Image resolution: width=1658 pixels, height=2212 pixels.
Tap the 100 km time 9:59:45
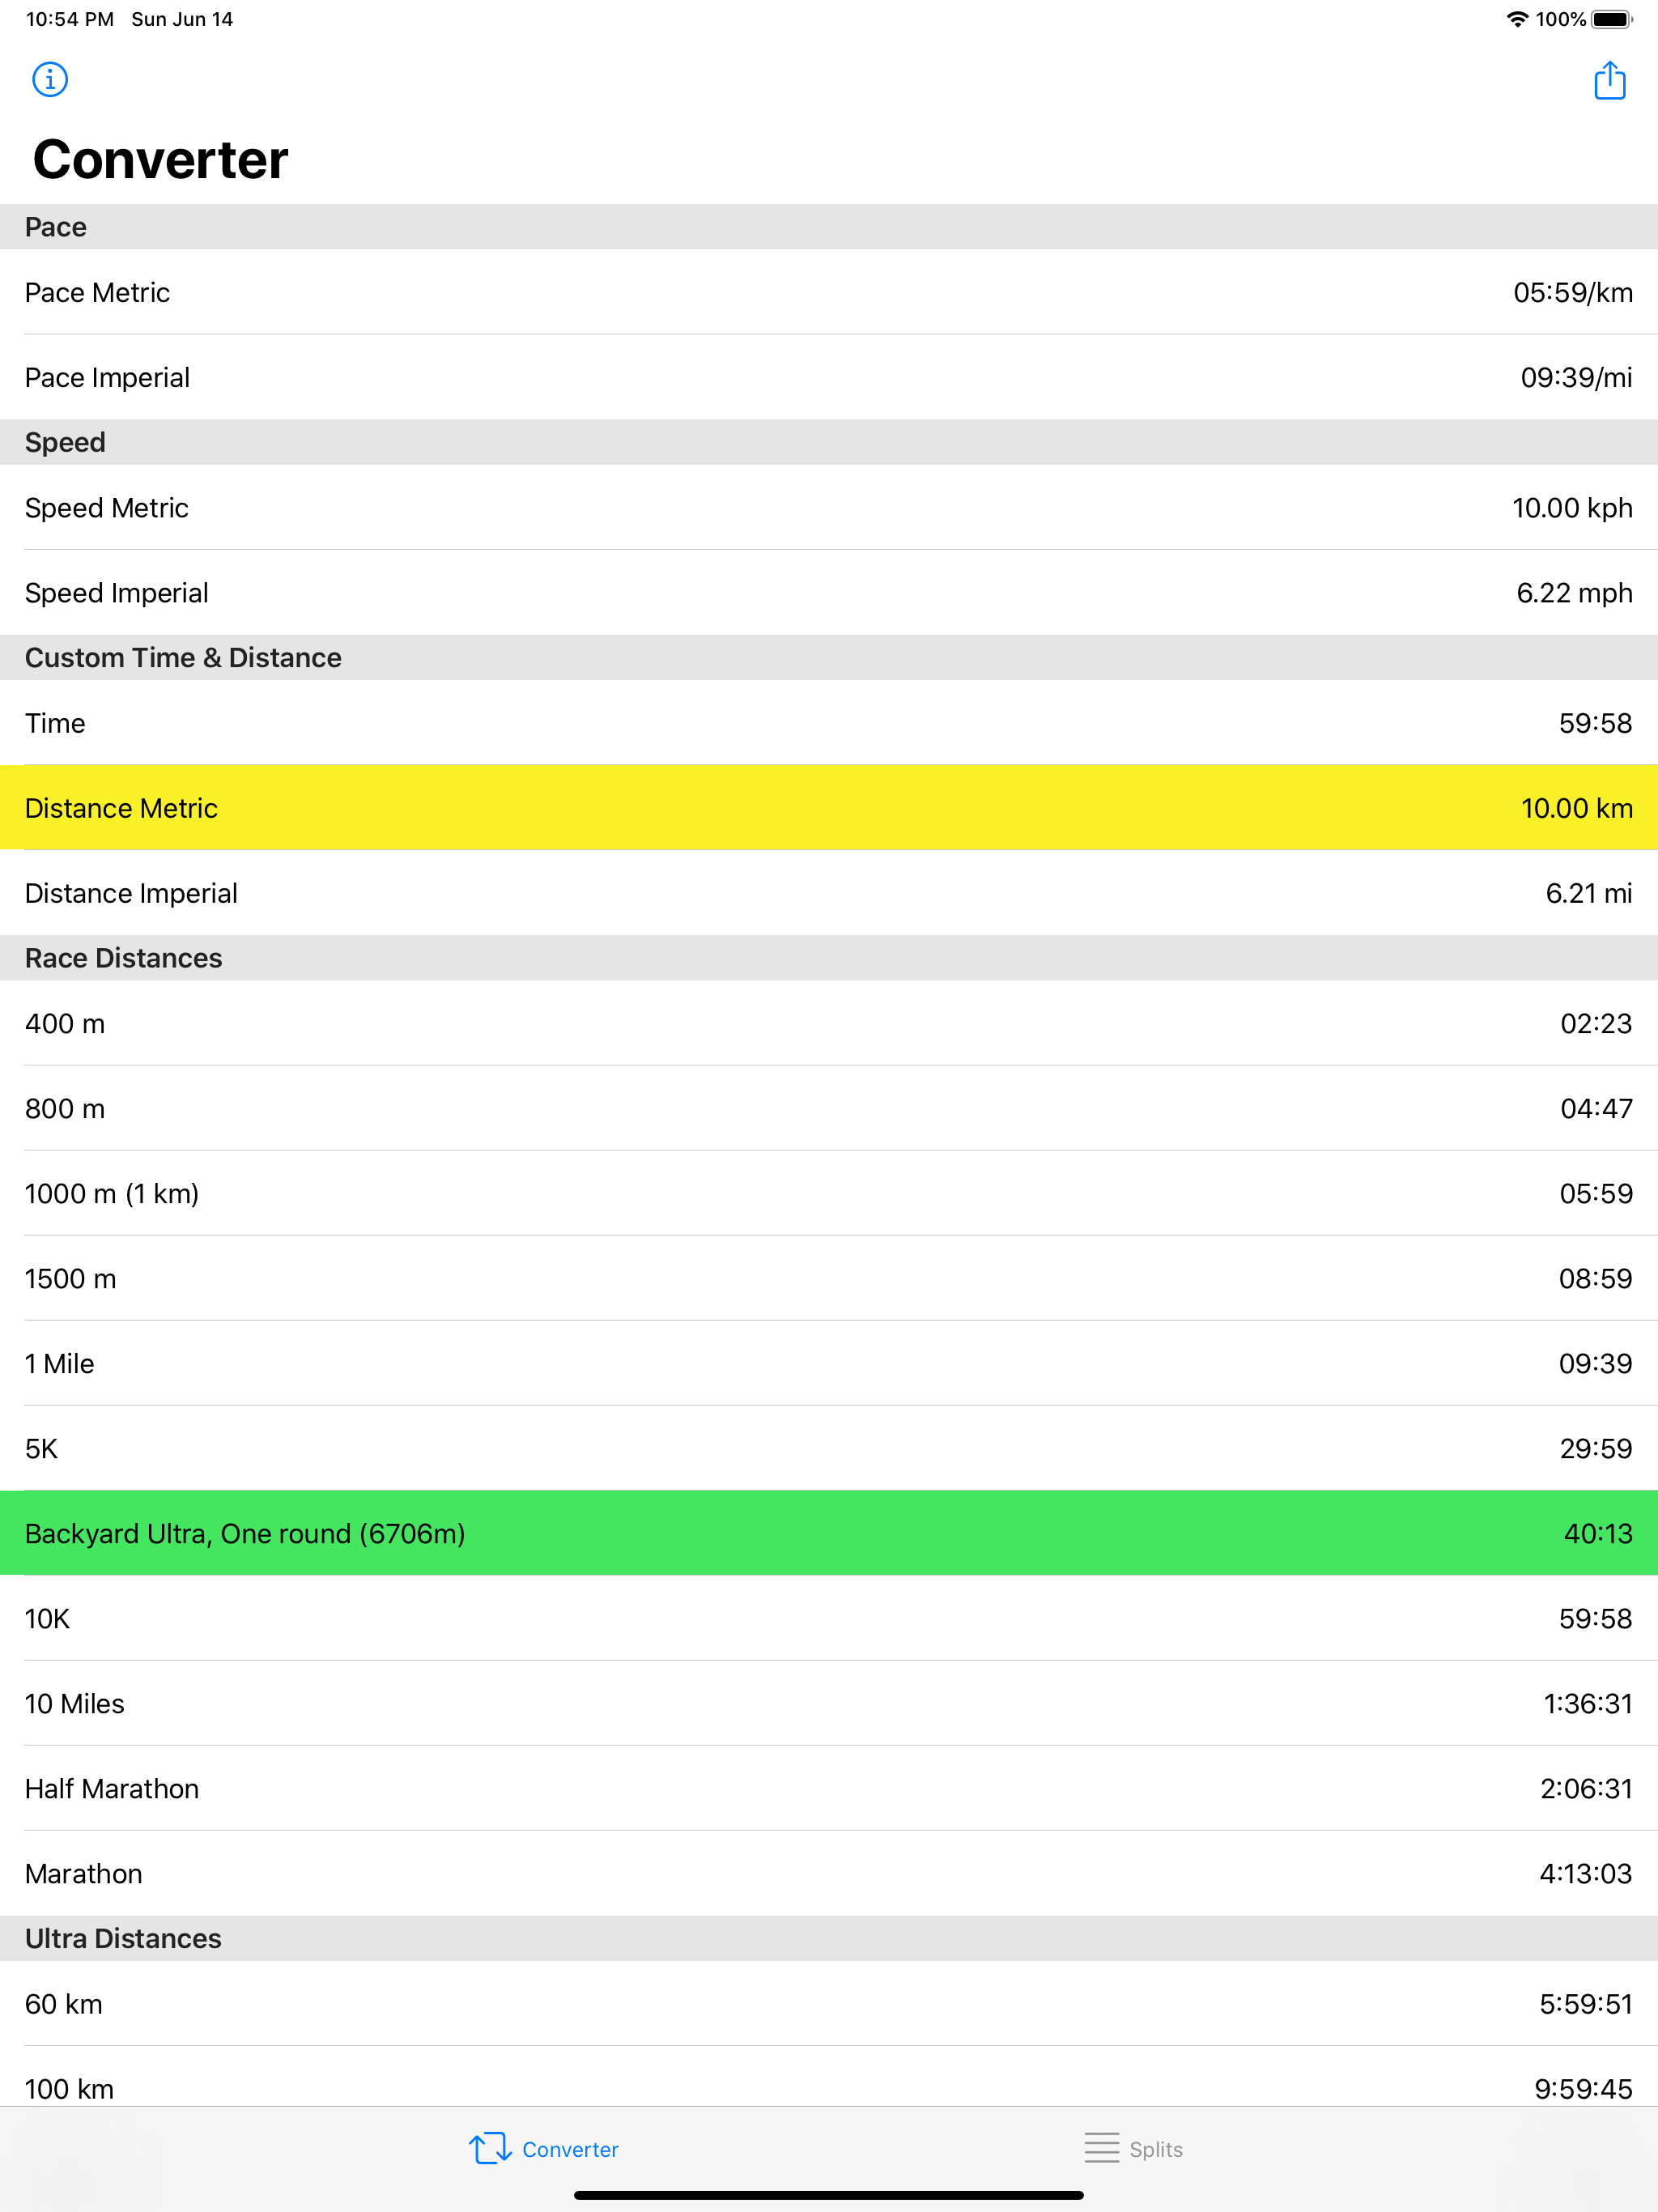click(1583, 2089)
